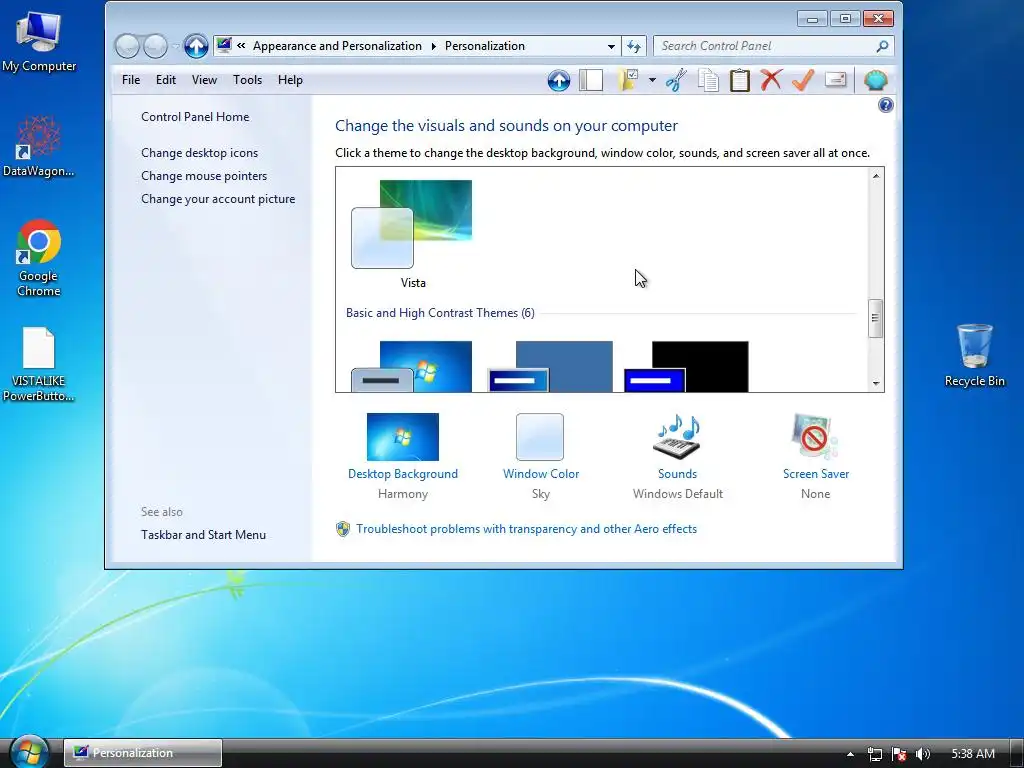The image size is (1024, 768).
Task: Click Appearance and Personalization breadcrumb
Action: [x=337, y=46]
